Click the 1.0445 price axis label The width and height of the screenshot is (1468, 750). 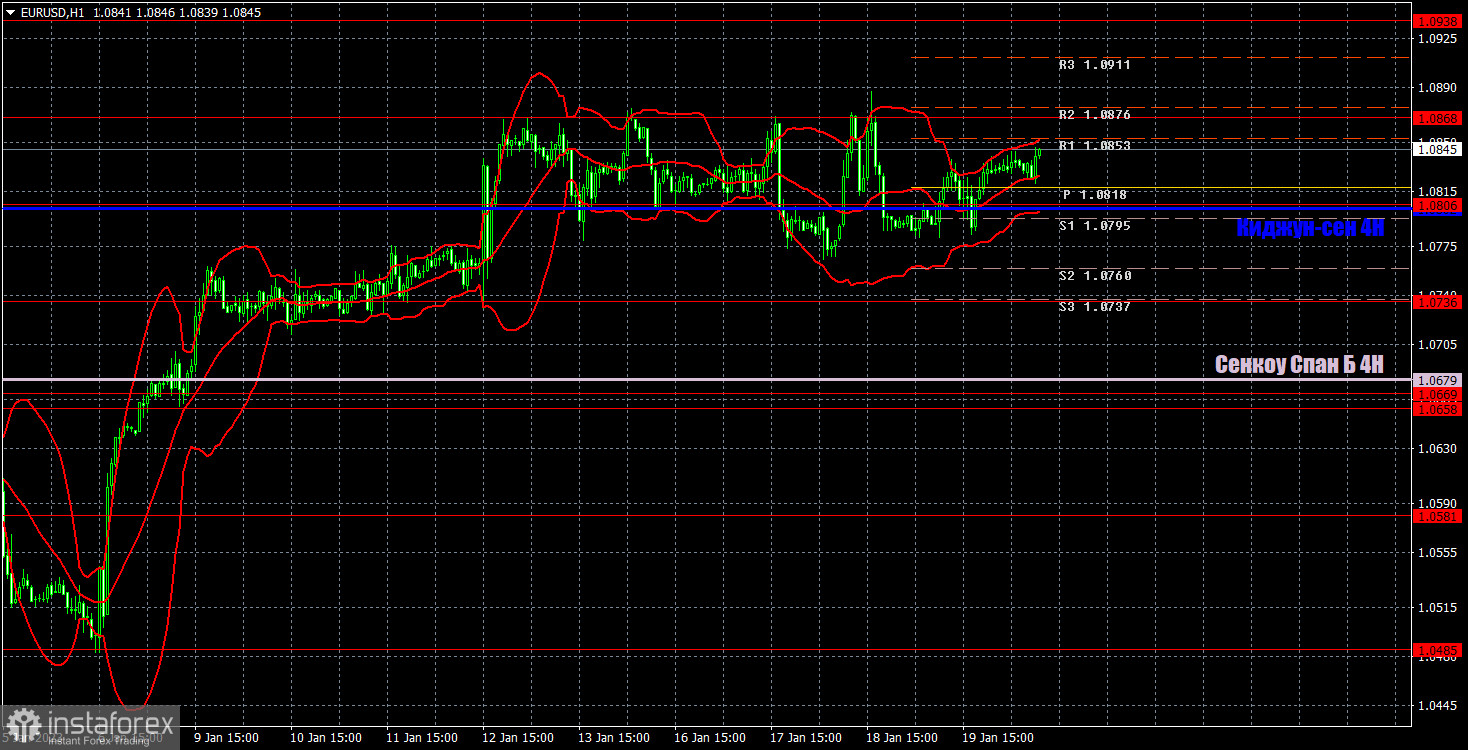1439,706
